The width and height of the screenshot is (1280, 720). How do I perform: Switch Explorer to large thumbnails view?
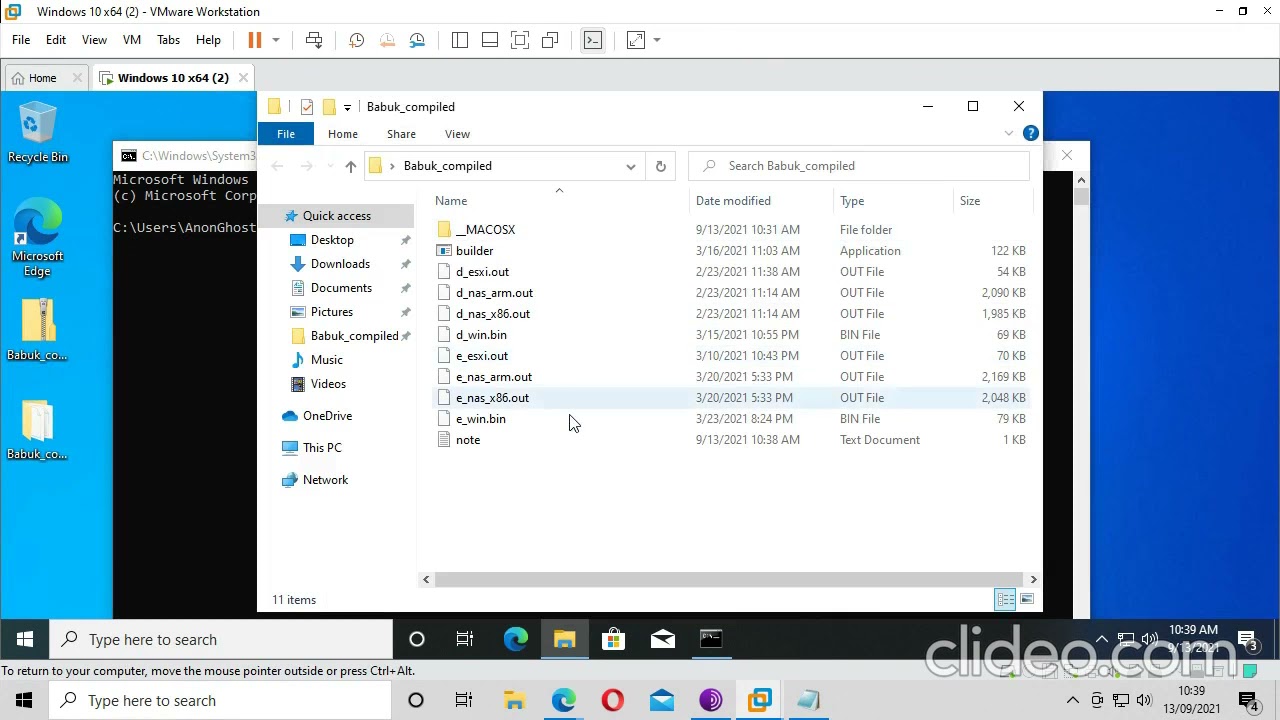[1027, 599]
